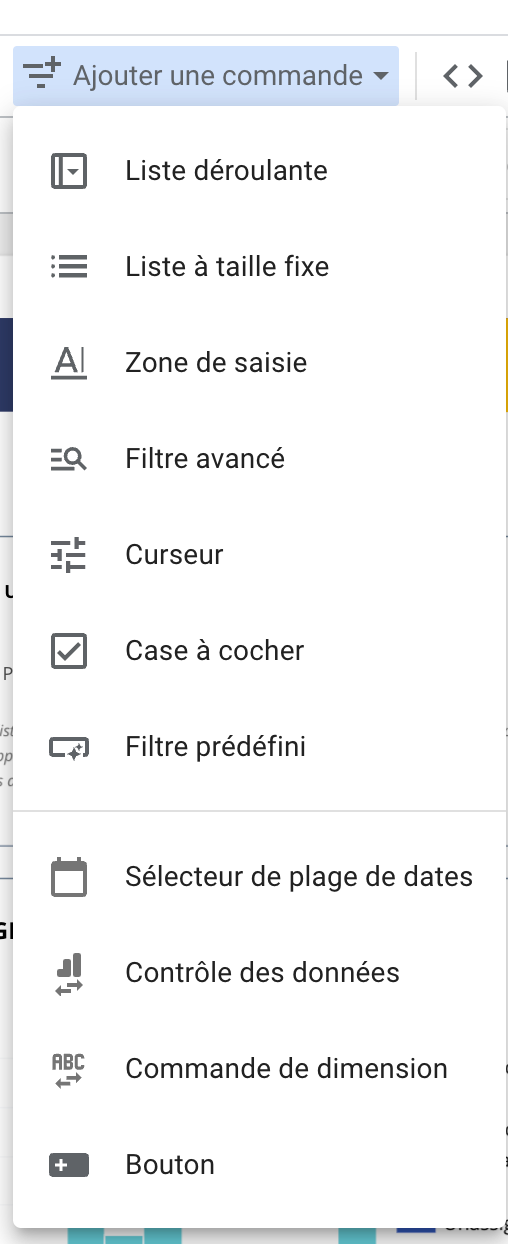Collapse the Ajouter une commande dropdown arrow

tap(380, 76)
